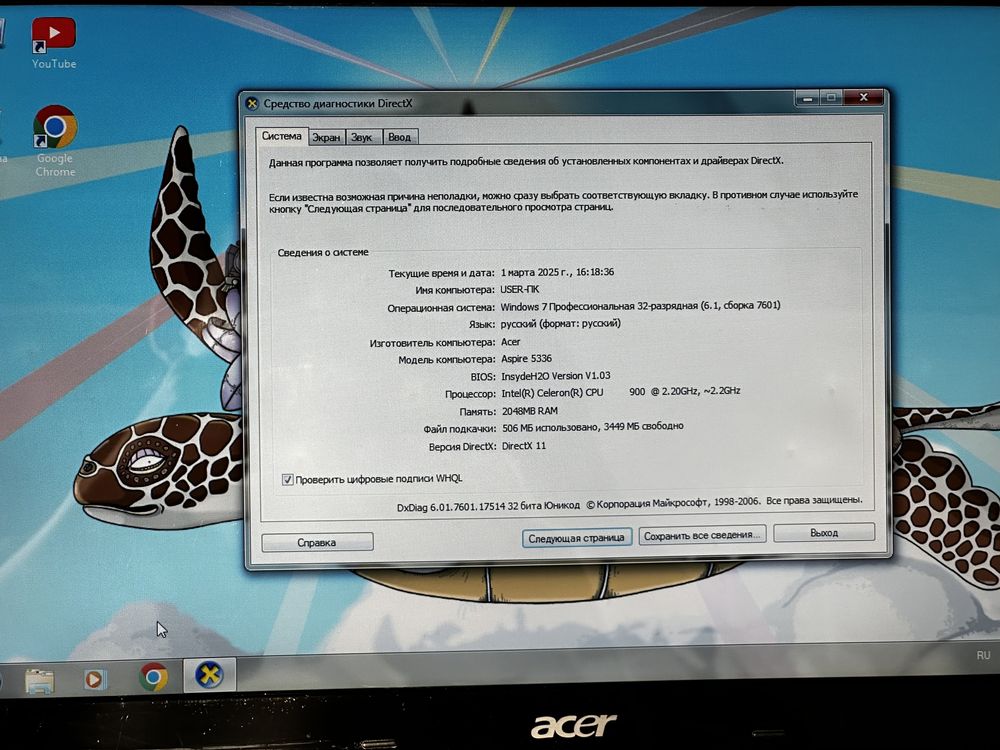The width and height of the screenshot is (1000, 750).
Task: Click the manufacturer value Acer
Action: click(511, 342)
